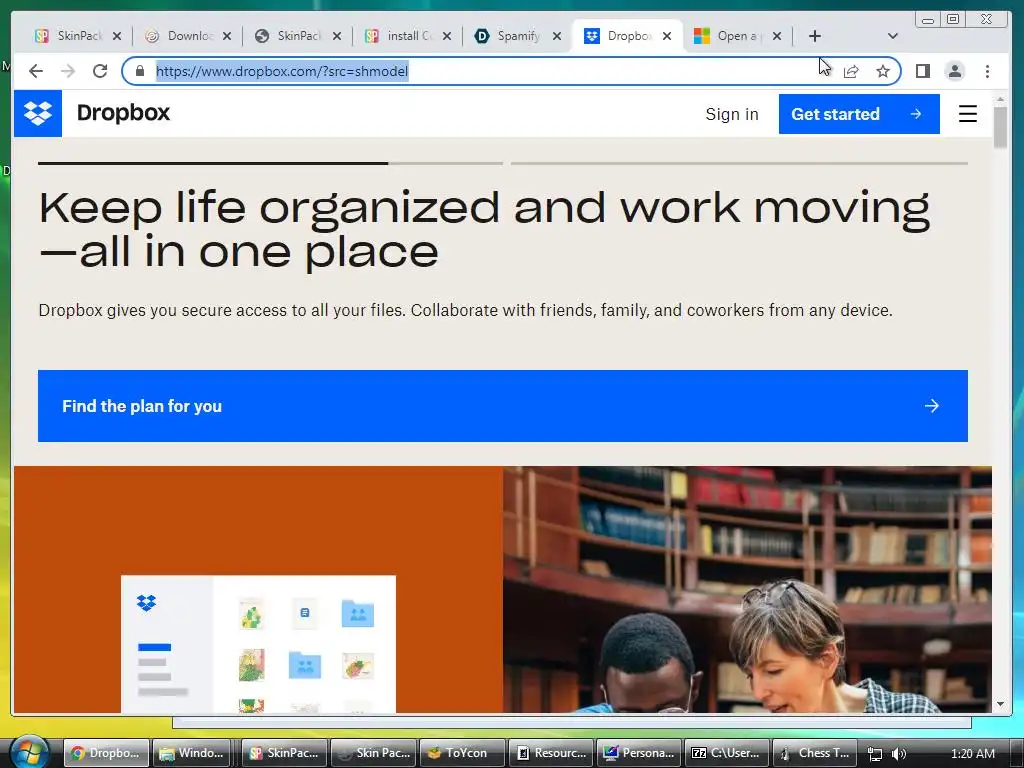Click the scrollbar up arrow
This screenshot has height=768, width=1024.
1000,99
